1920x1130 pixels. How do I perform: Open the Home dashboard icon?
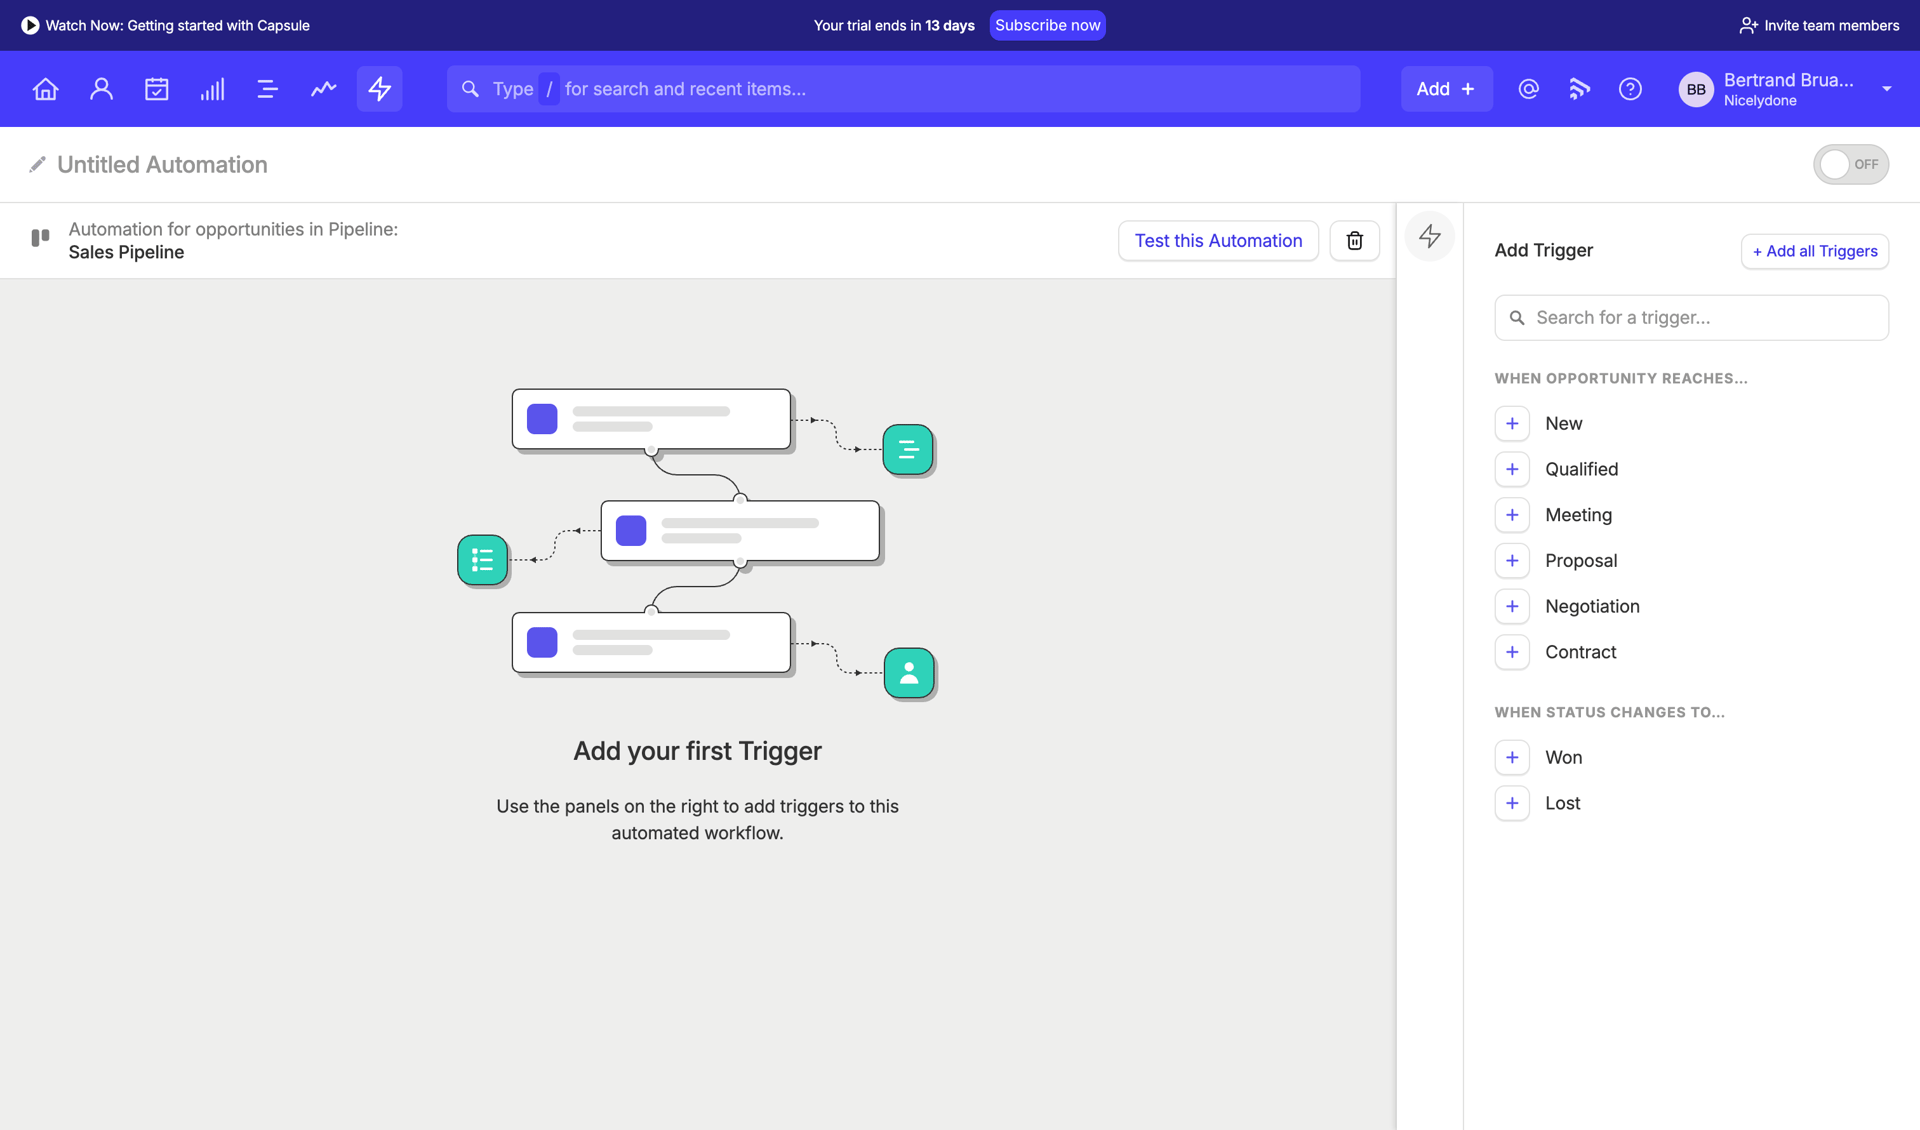point(45,89)
